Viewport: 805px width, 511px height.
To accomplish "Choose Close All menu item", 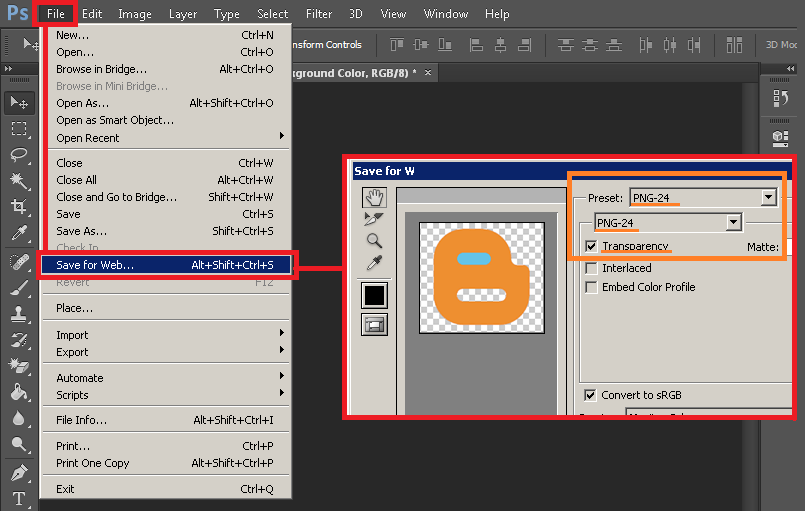I will [166, 180].
